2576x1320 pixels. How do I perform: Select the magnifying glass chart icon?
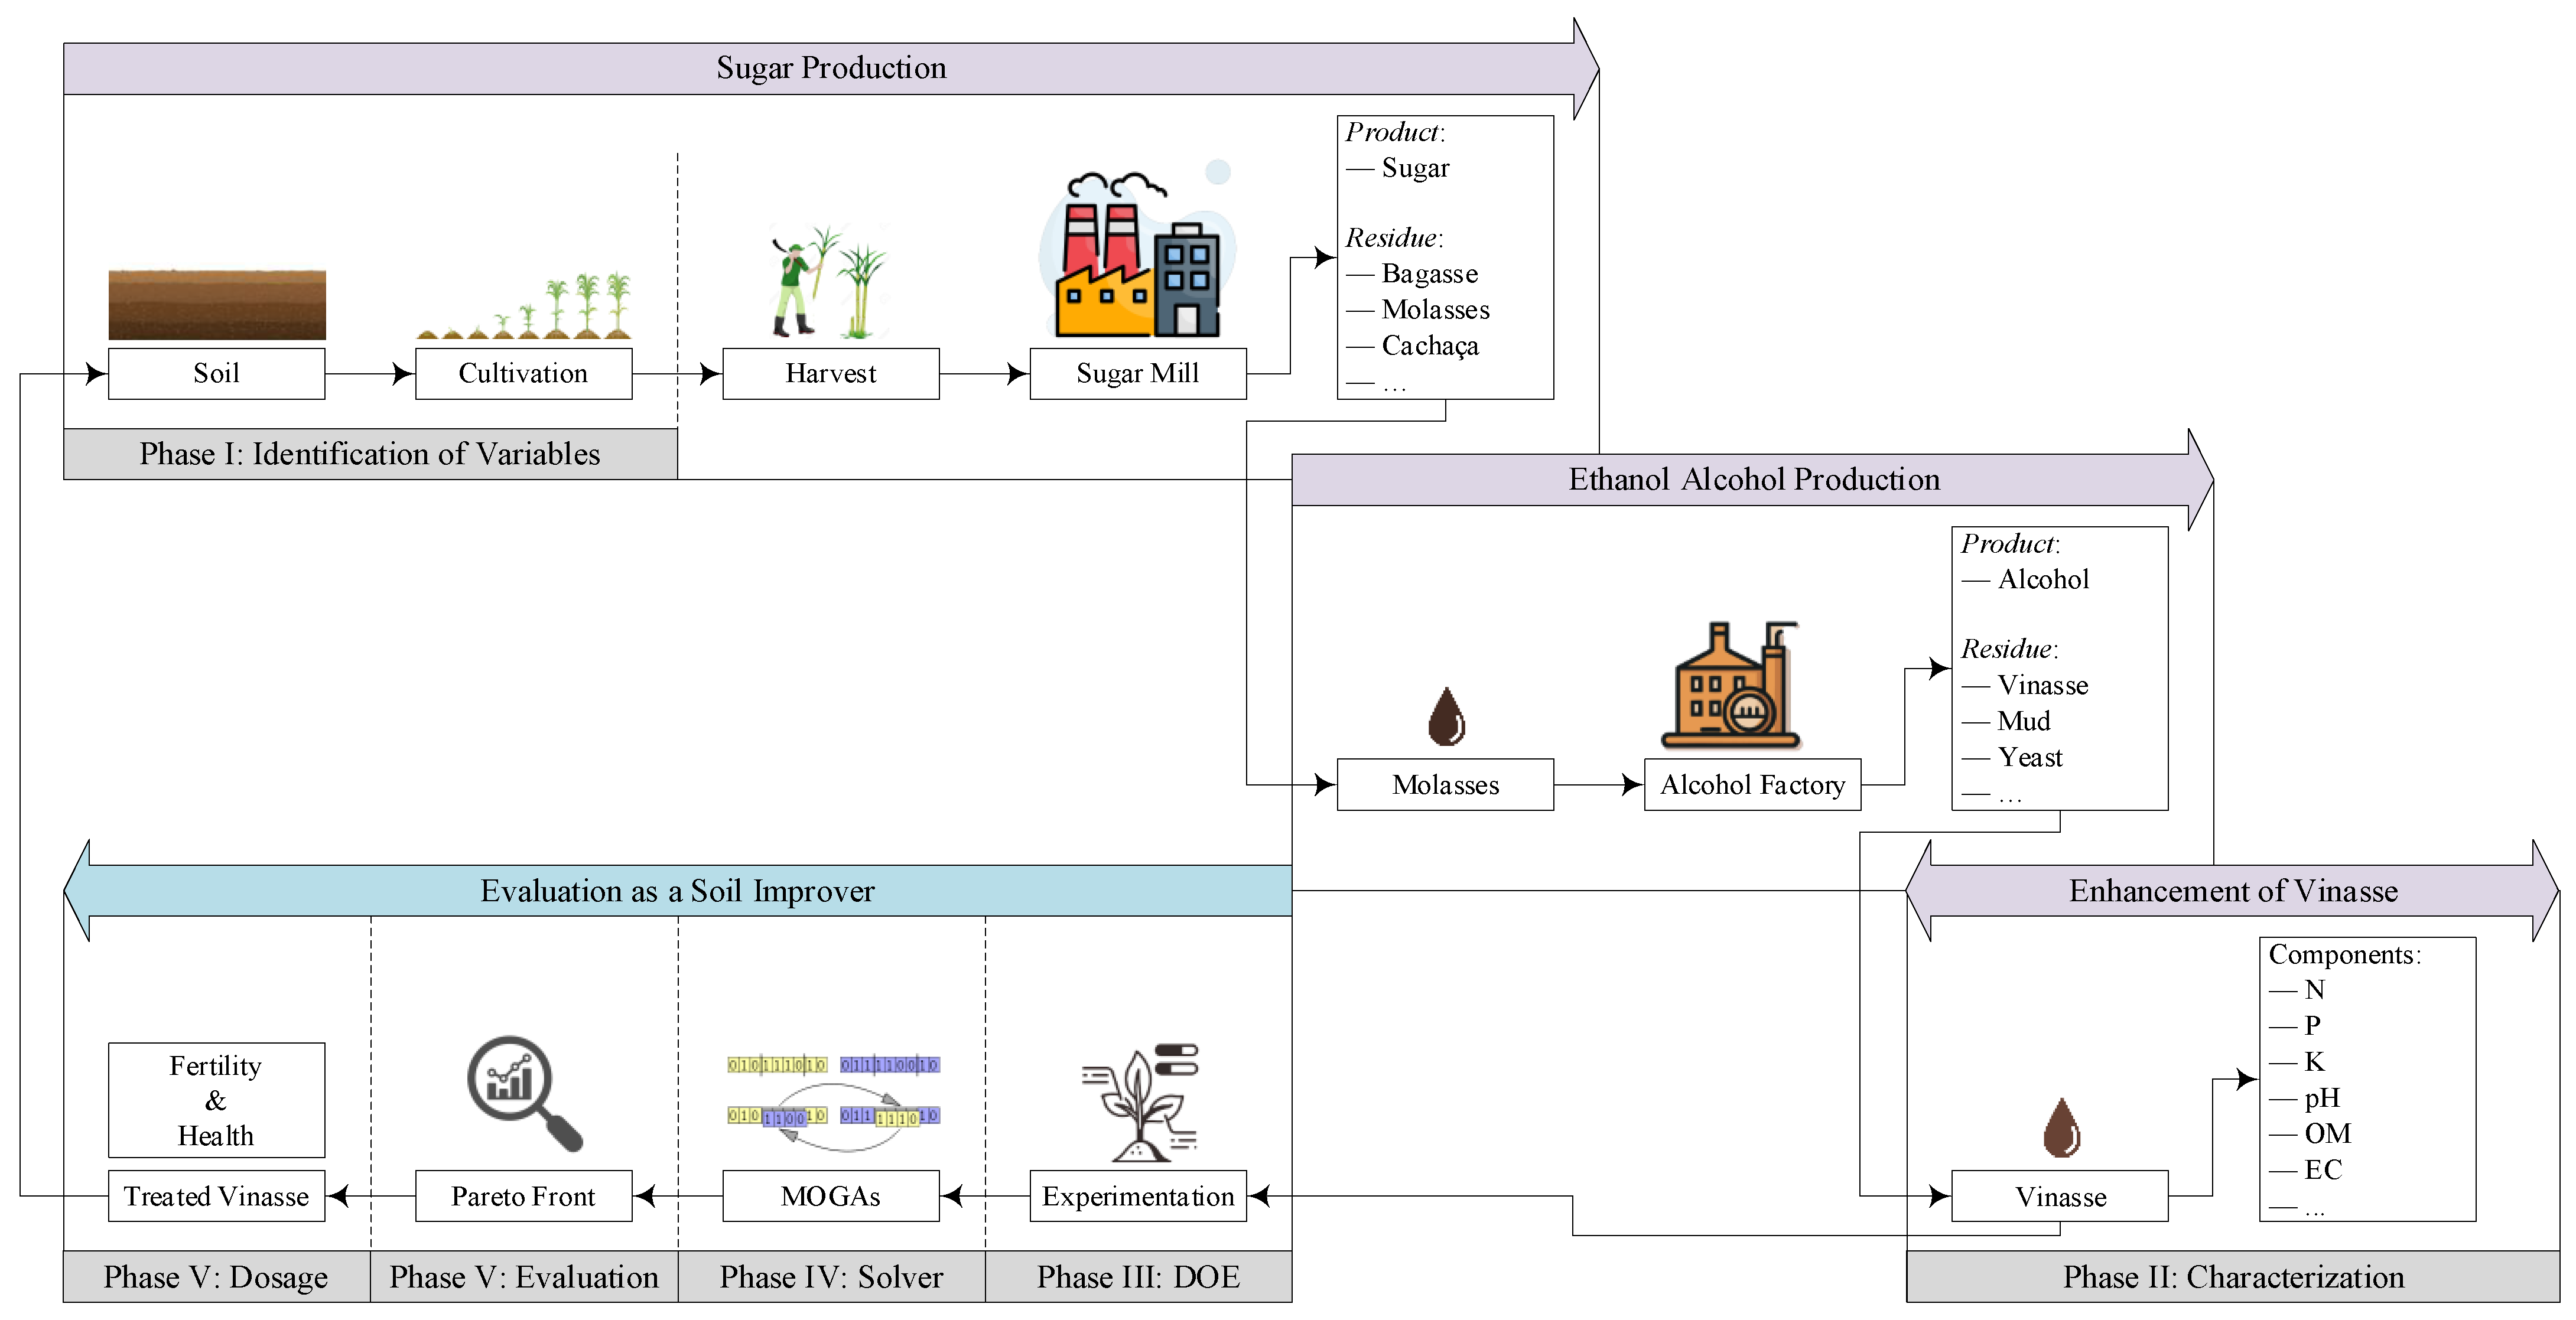coord(523,1092)
